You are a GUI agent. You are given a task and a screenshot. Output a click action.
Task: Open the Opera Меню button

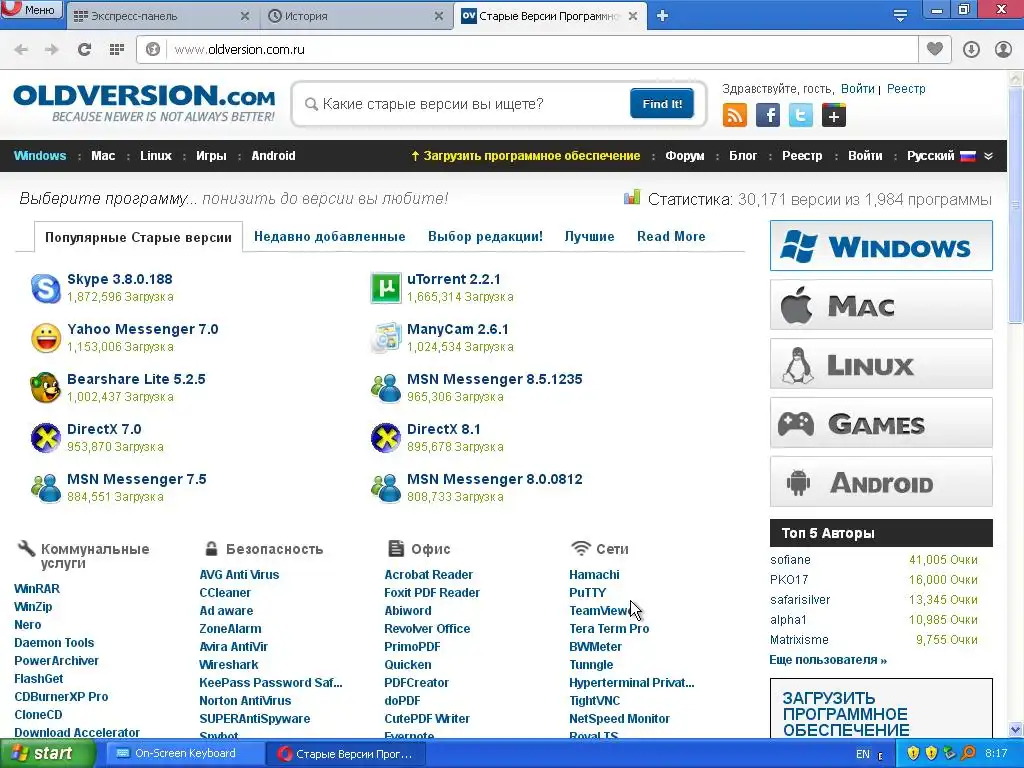click(31, 10)
